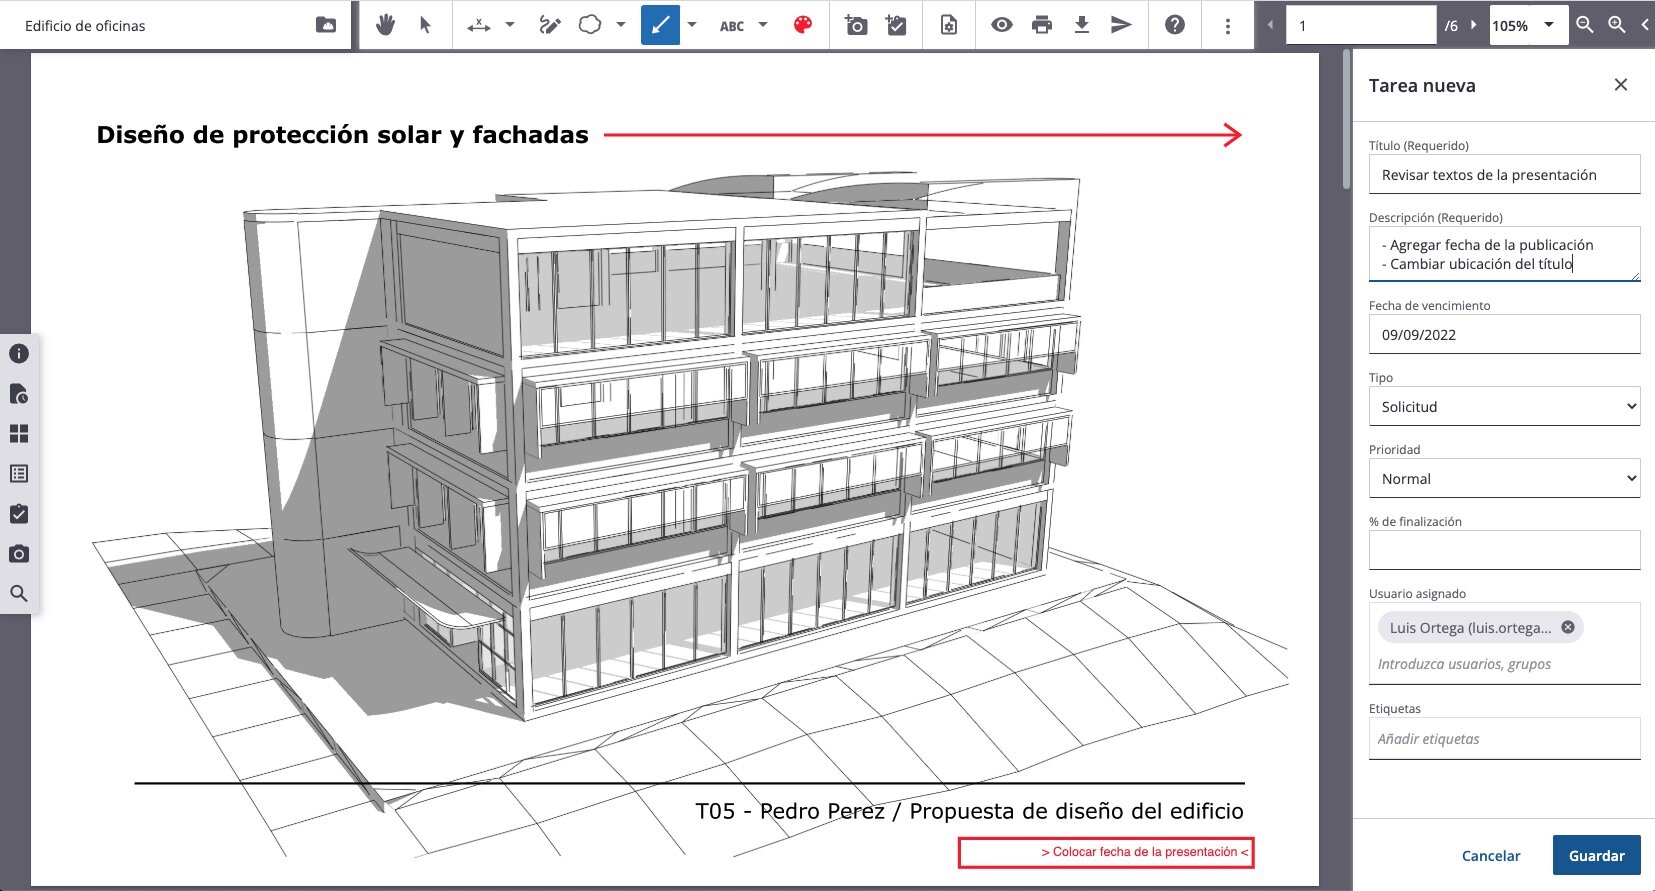This screenshot has width=1655, height=891.
Task: Toggle markup visibility eye icon
Action: point(1001,25)
